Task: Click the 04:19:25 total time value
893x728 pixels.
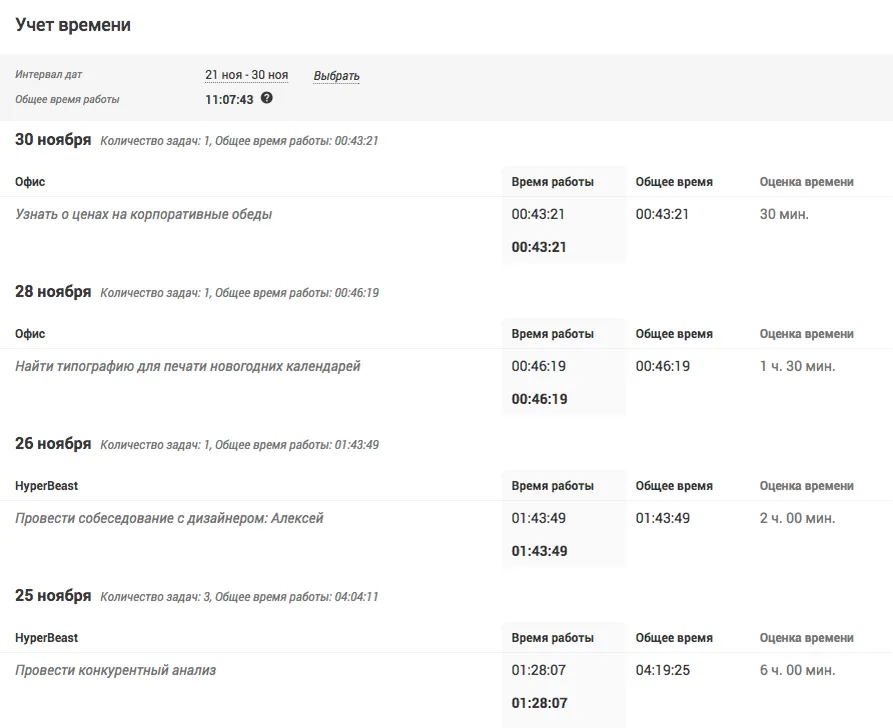Action: (x=663, y=670)
